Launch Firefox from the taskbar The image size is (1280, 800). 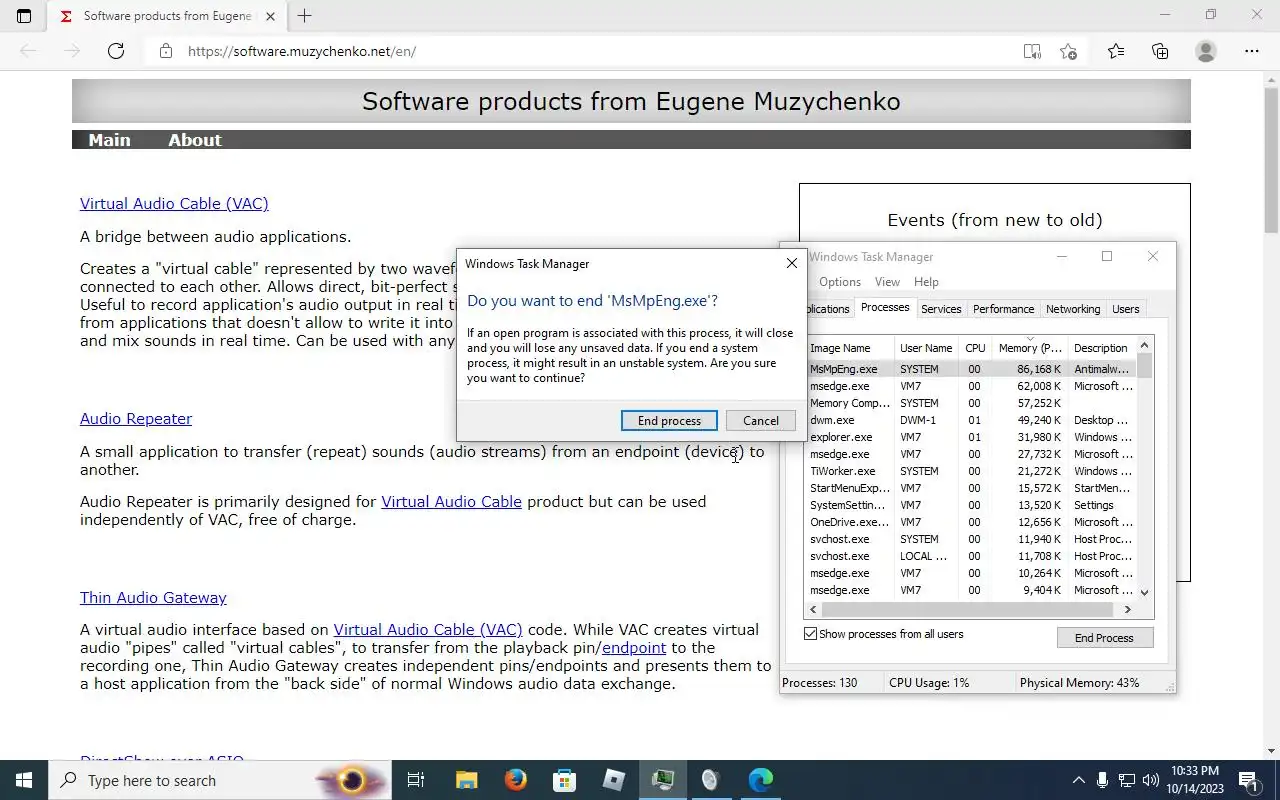click(x=516, y=780)
